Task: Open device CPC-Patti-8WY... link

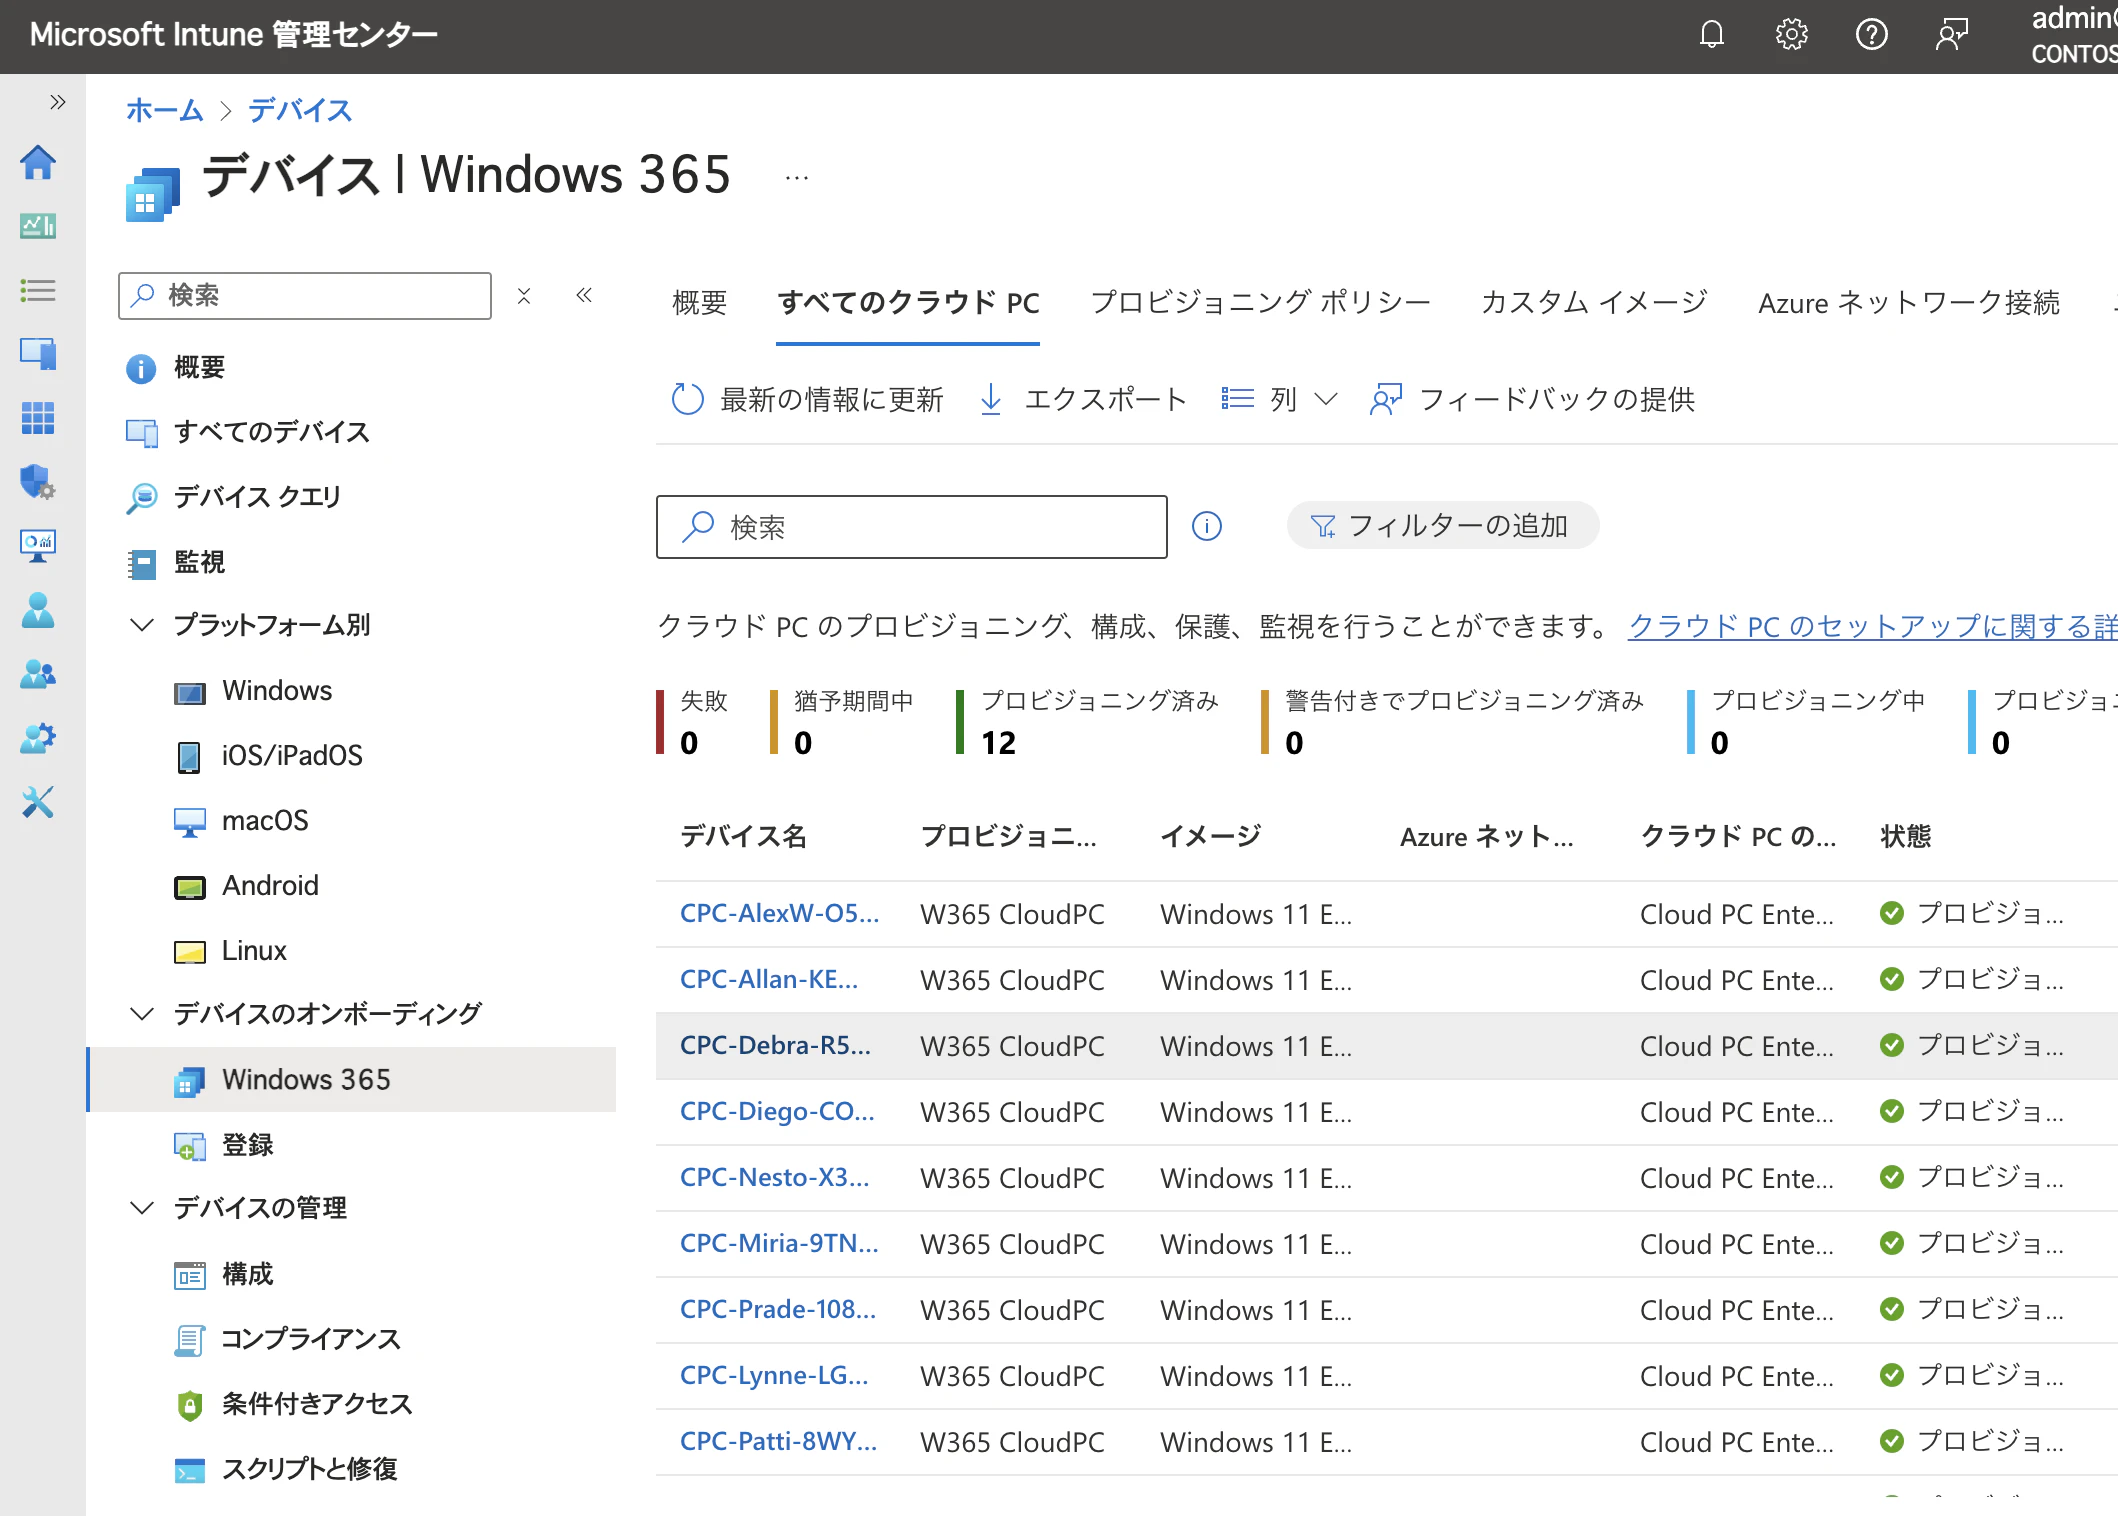Action: click(779, 1442)
